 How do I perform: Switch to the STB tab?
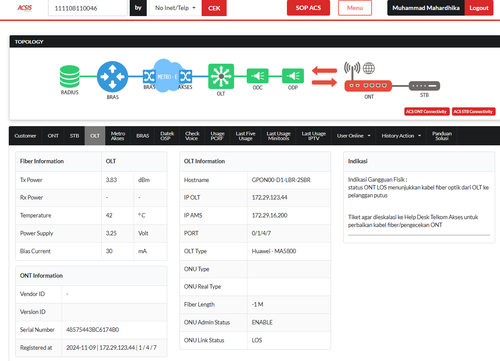[74, 136]
